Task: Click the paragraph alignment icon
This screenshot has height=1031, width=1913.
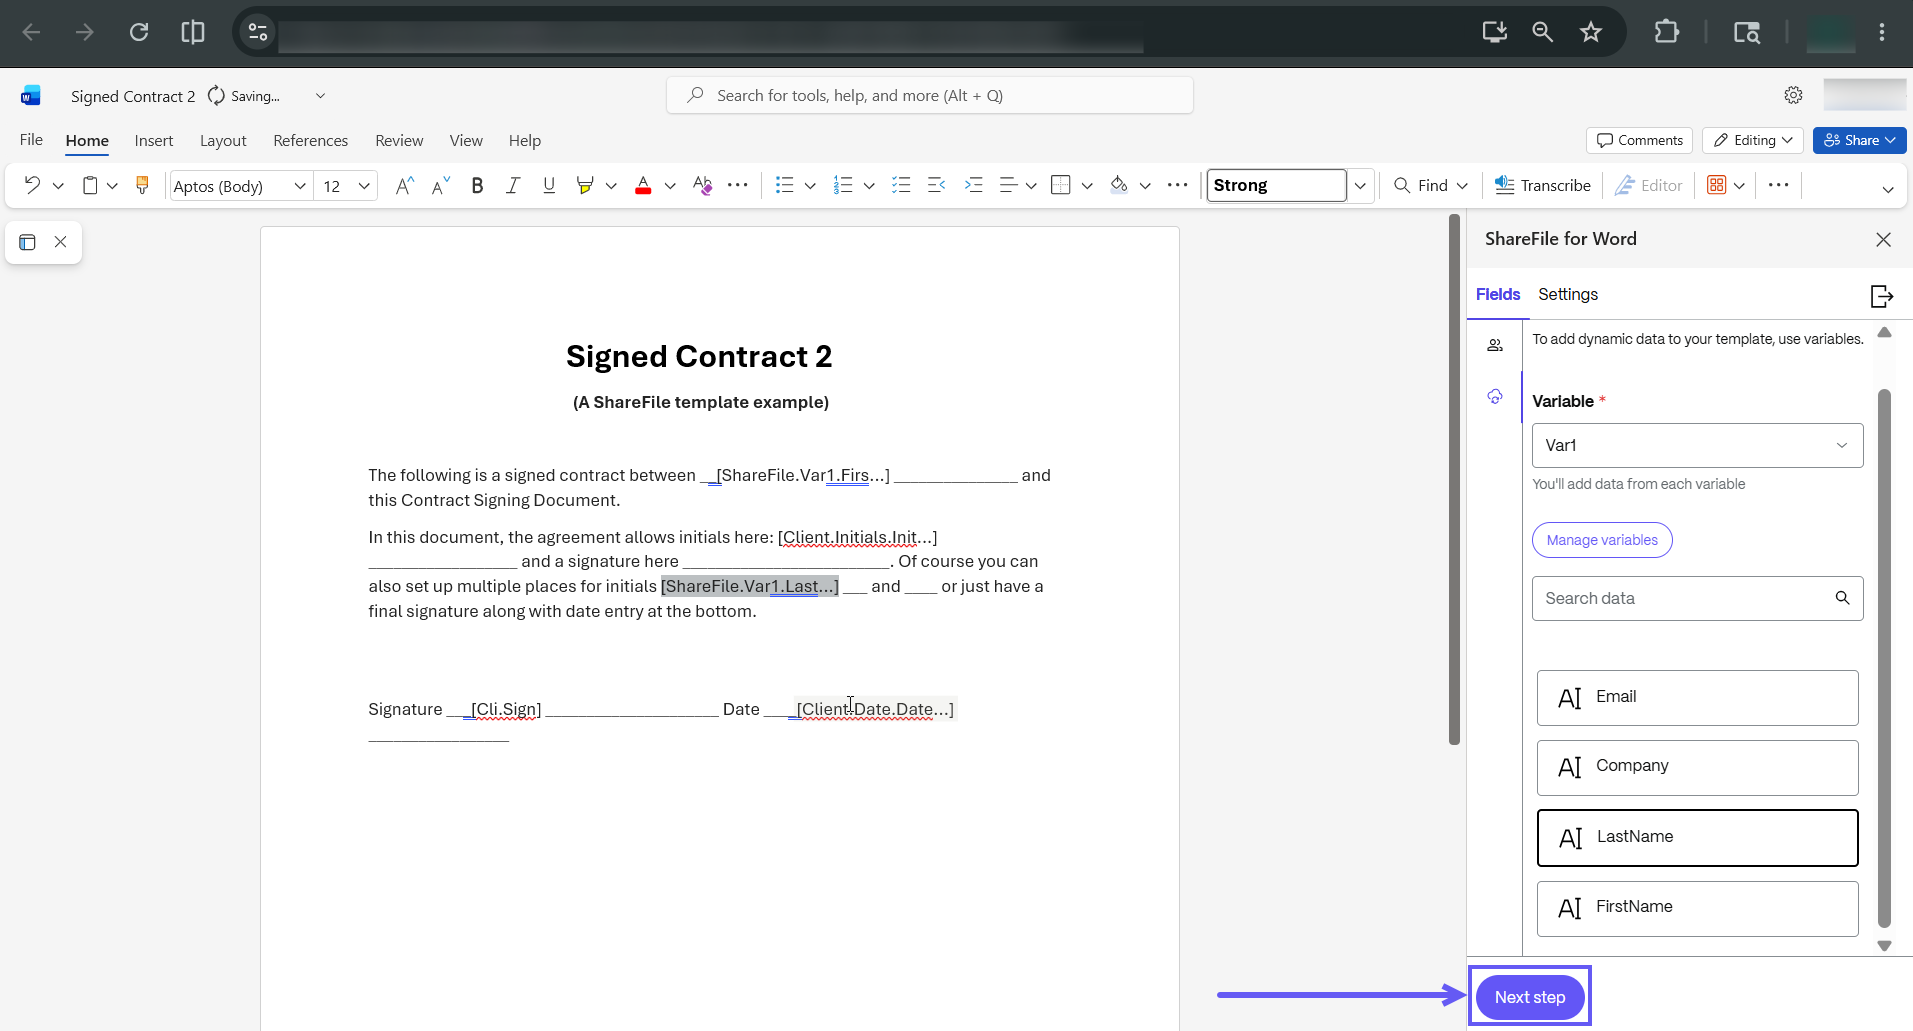Action: pos(1008,185)
